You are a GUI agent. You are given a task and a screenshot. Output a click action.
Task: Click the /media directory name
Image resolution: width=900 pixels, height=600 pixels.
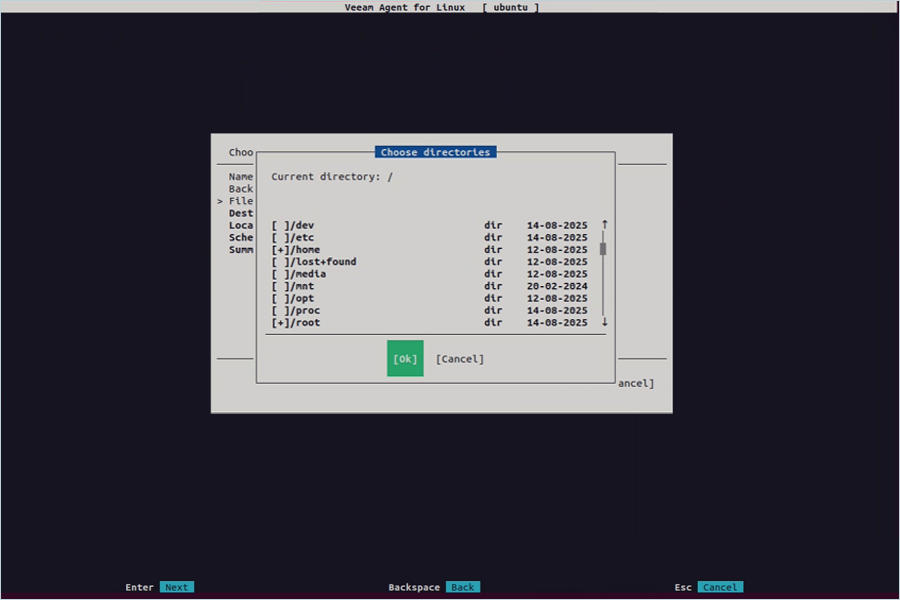pyautogui.click(x=308, y=274)
